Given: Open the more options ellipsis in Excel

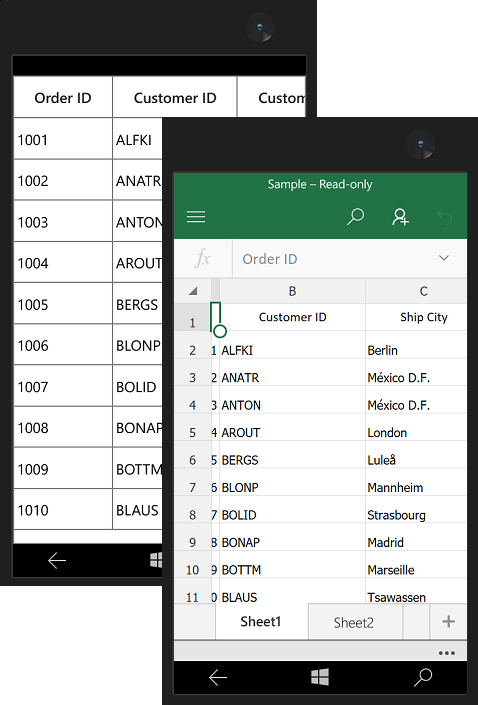Looking at the screenshot, I should (447, 653).
